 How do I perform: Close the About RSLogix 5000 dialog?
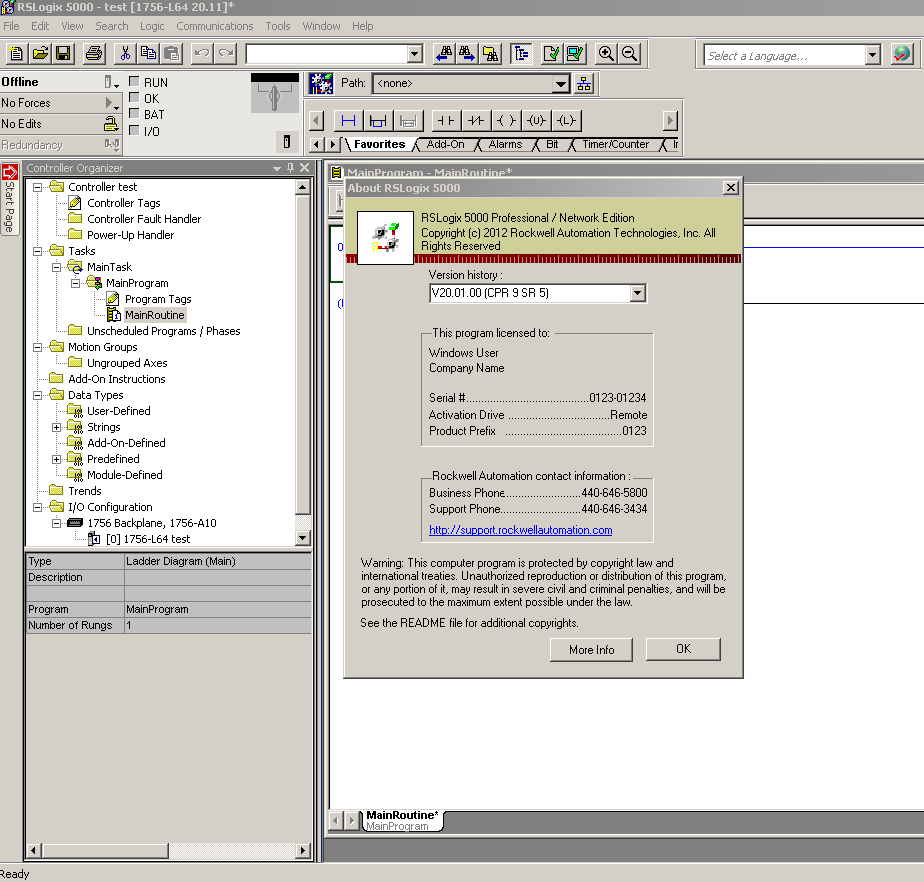(731, 187)
